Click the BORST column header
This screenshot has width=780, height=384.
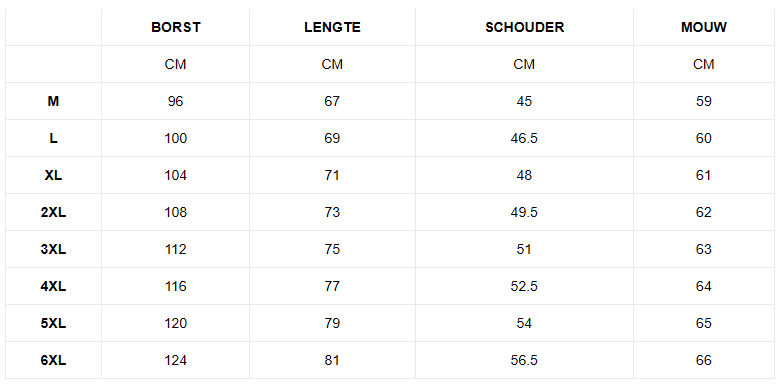(176, 27)
